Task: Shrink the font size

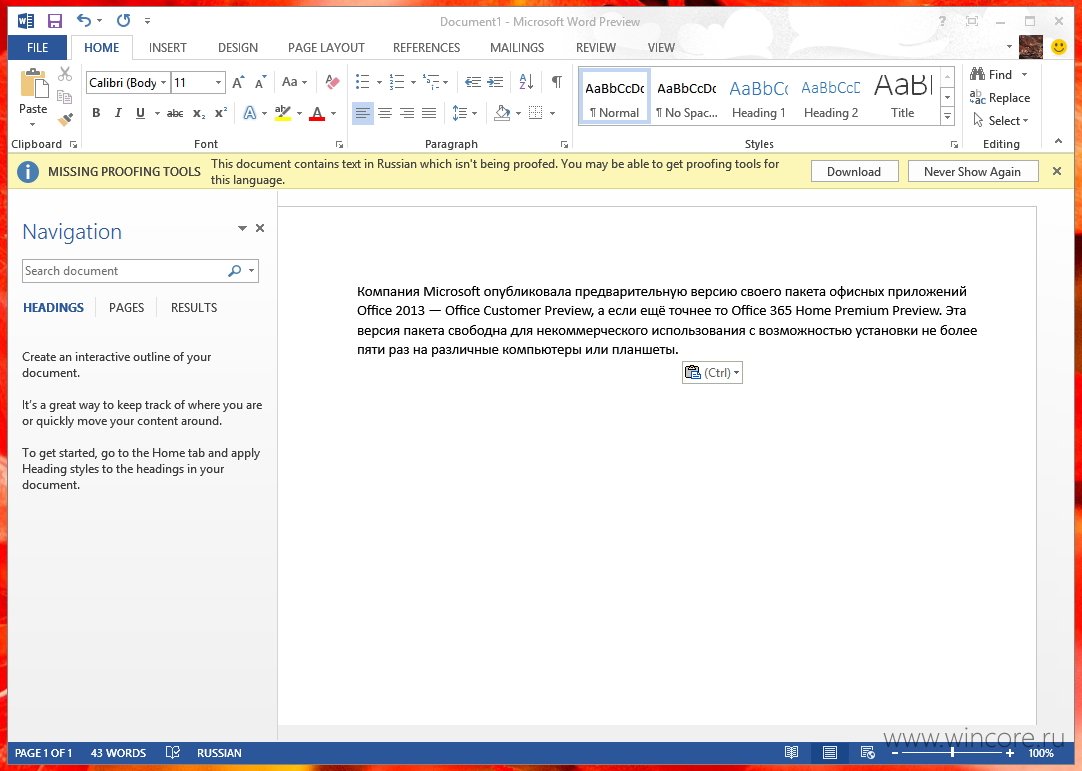Action: (260, 83)
